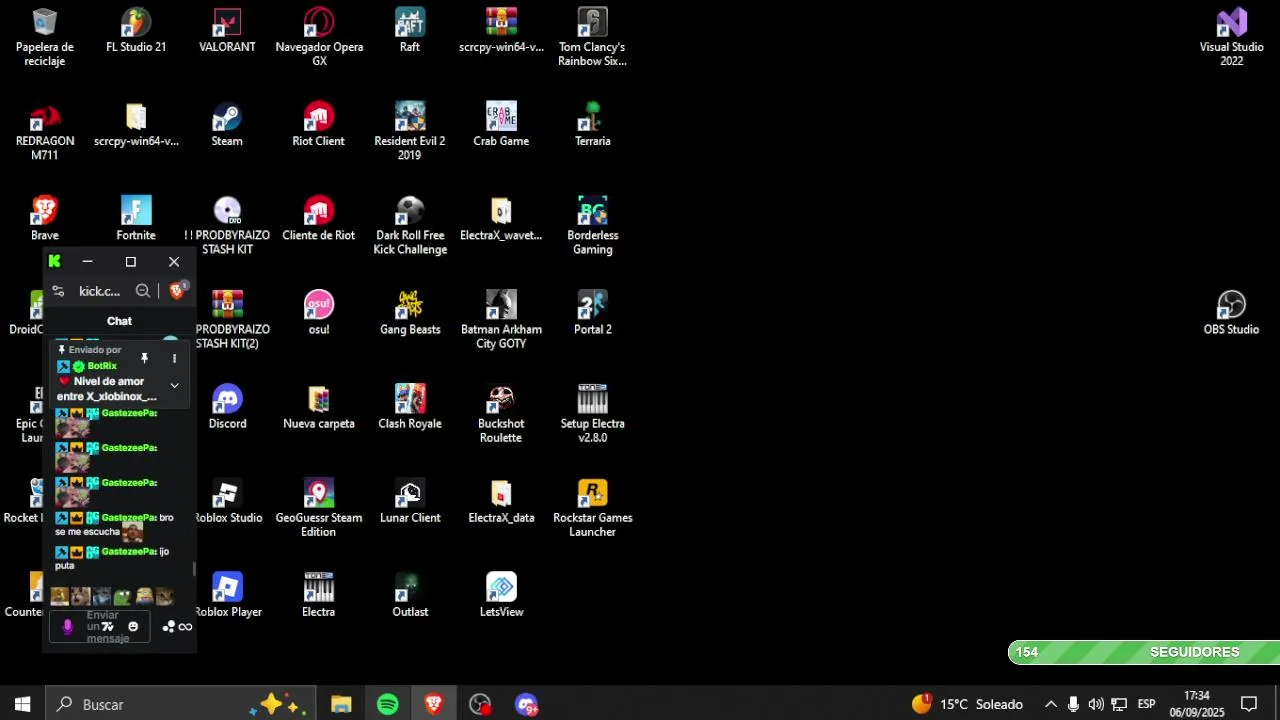1280x720 pixels.
Task: Select the osu! desktop icon
Action: click(x=319, y=313)
